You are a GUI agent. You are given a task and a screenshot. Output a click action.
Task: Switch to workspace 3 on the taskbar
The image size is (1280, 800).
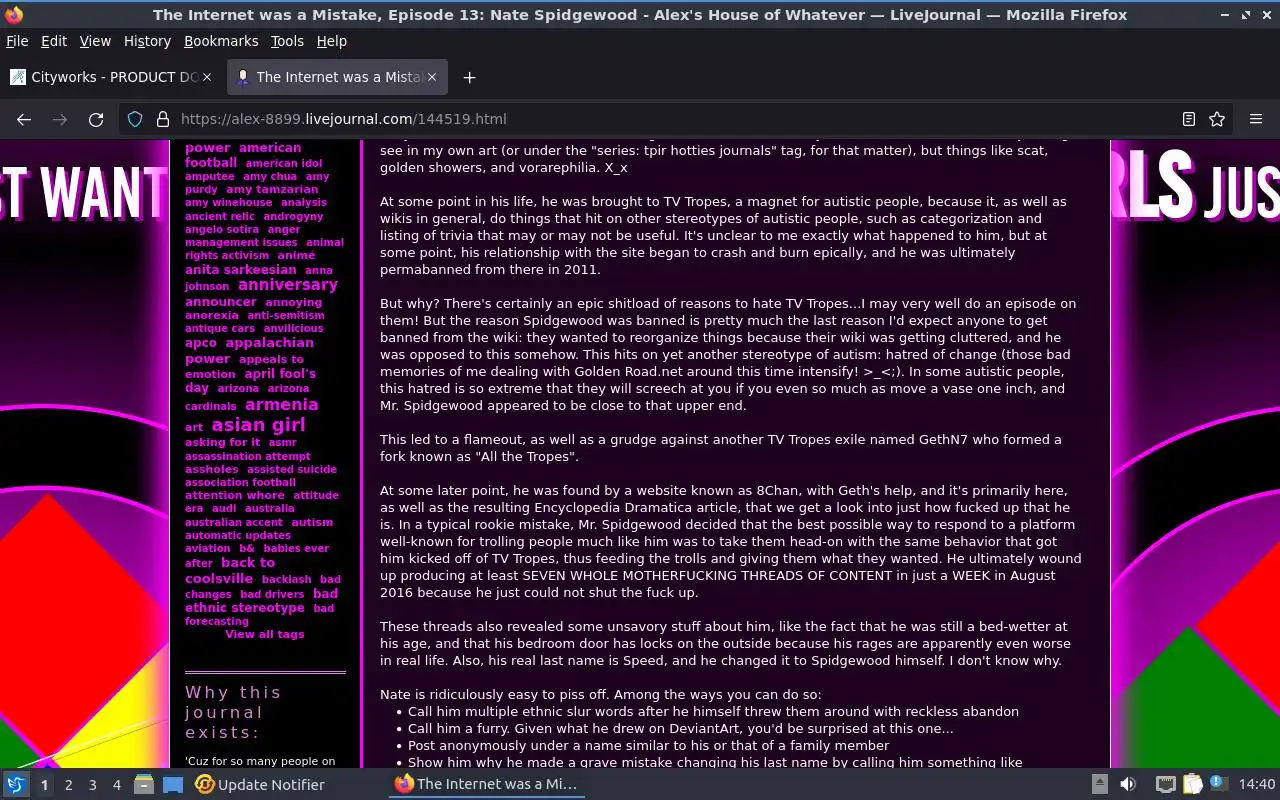point(92,785)
